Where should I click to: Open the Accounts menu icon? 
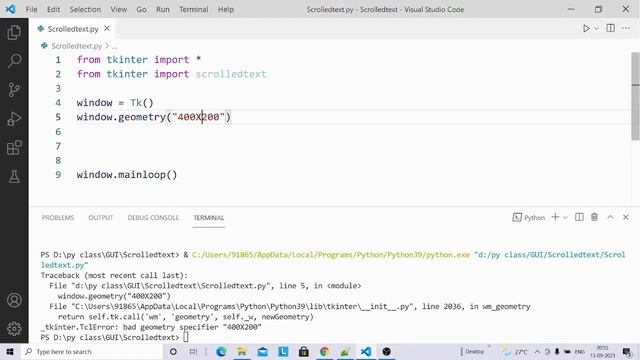(14, 300)
